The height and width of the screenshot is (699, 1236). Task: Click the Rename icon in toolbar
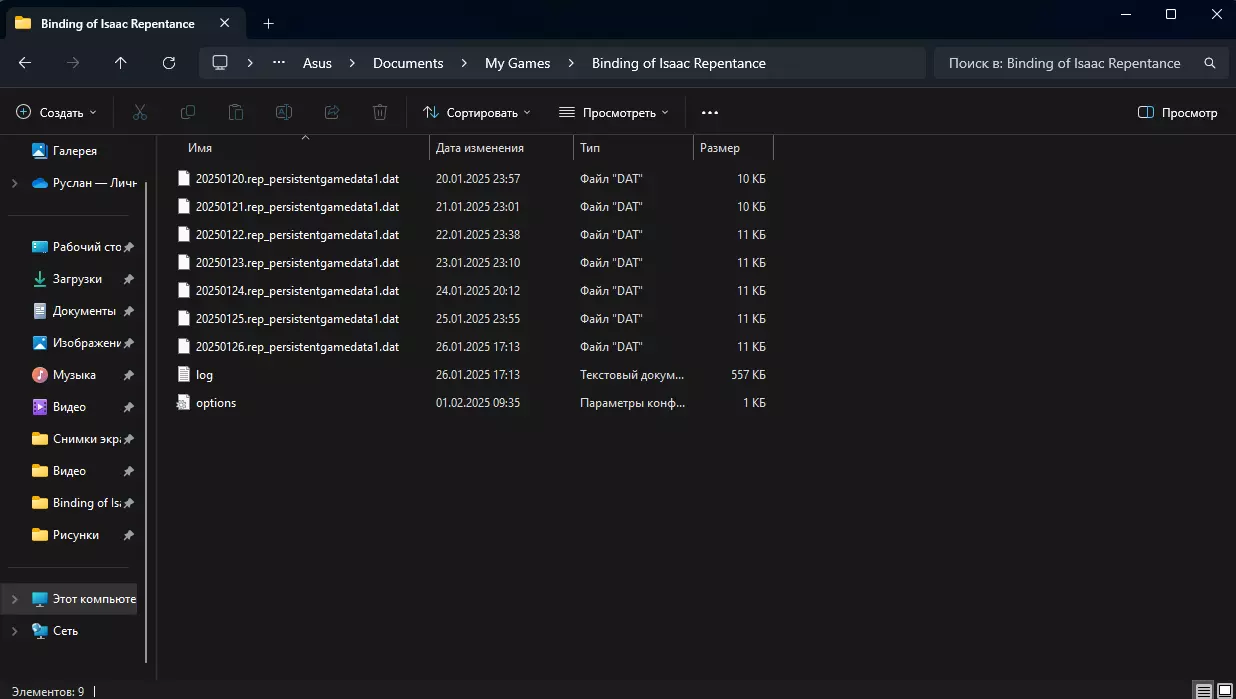pos(284,113)
